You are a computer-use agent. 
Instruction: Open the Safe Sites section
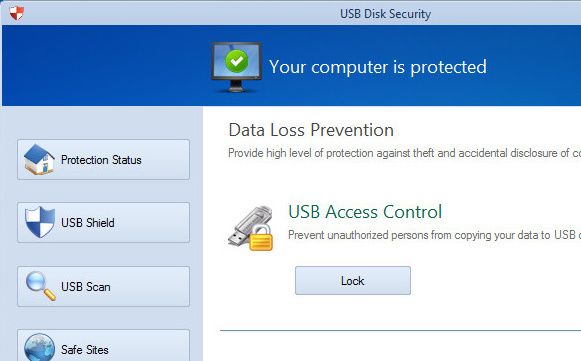click(x=103, y=345)
